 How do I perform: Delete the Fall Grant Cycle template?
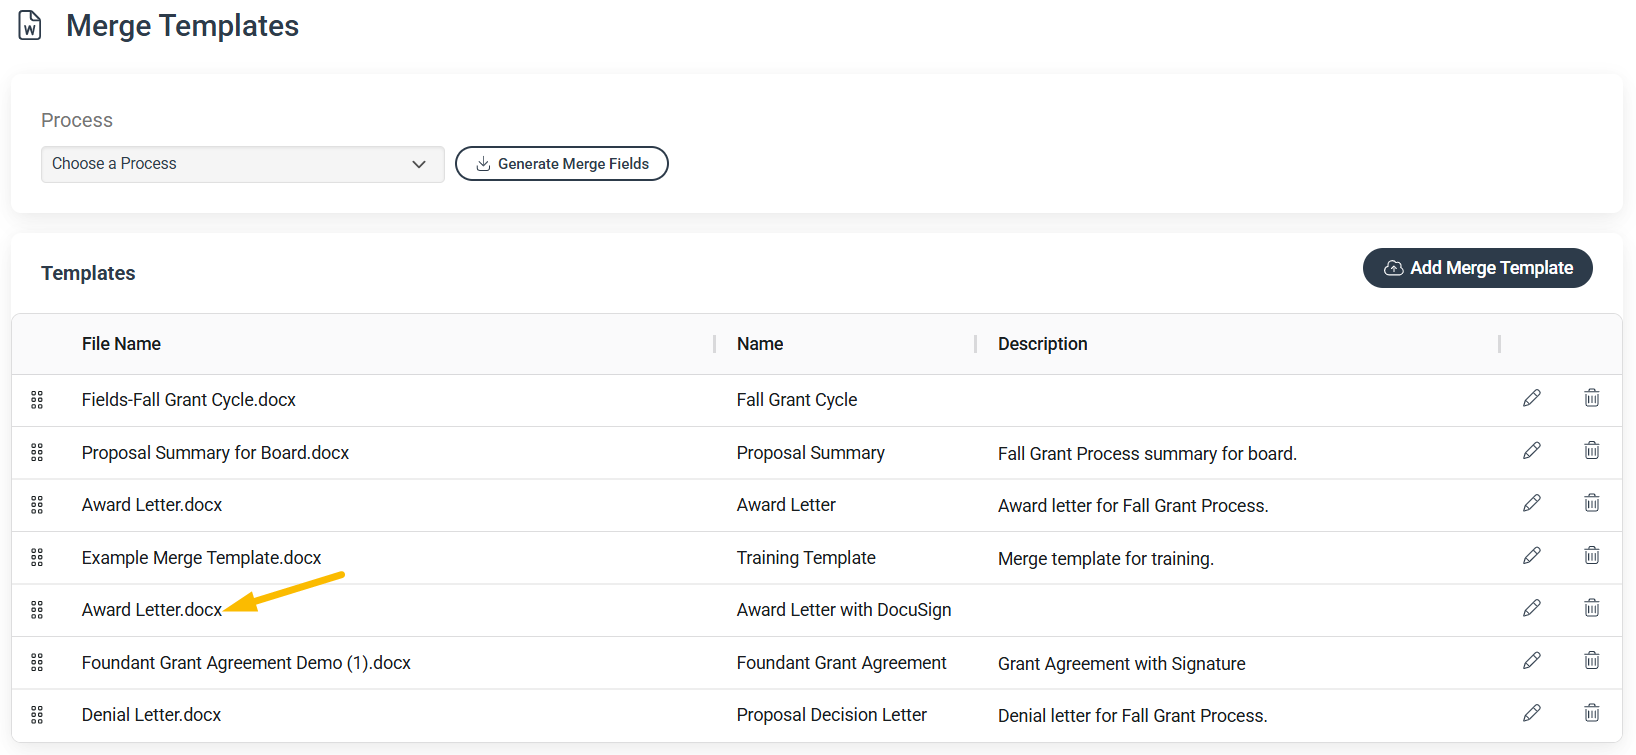tap(1592, 398)
